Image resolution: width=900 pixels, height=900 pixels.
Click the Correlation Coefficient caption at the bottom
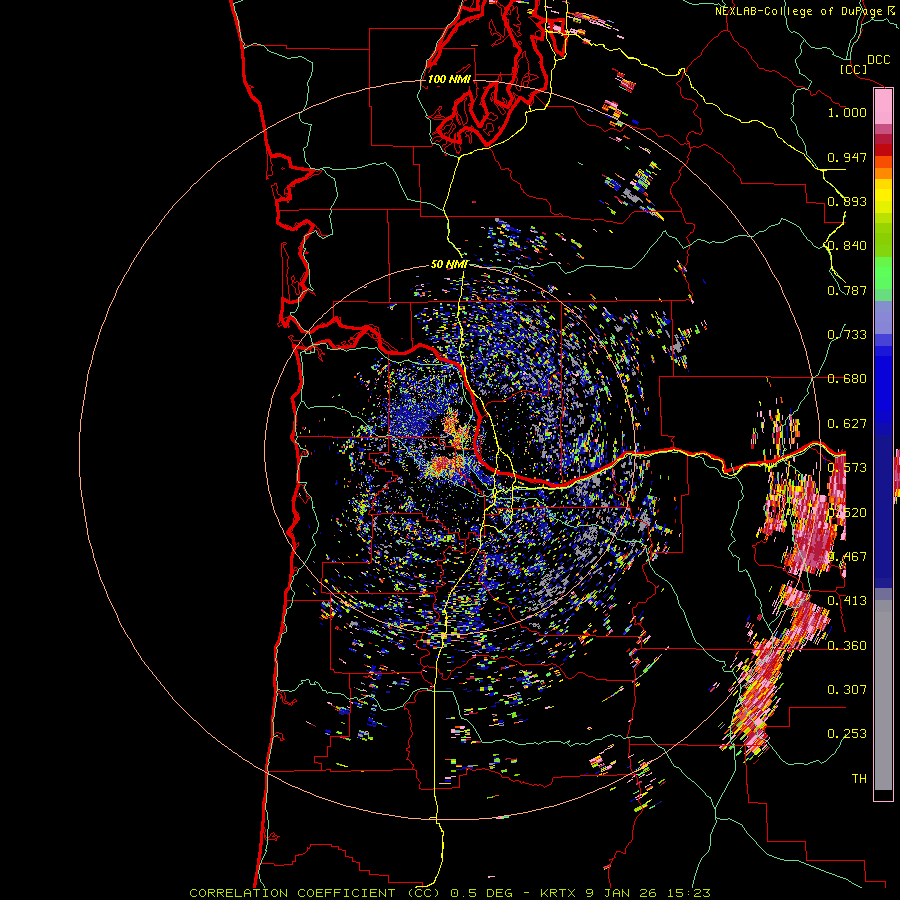tap(450, 893)
